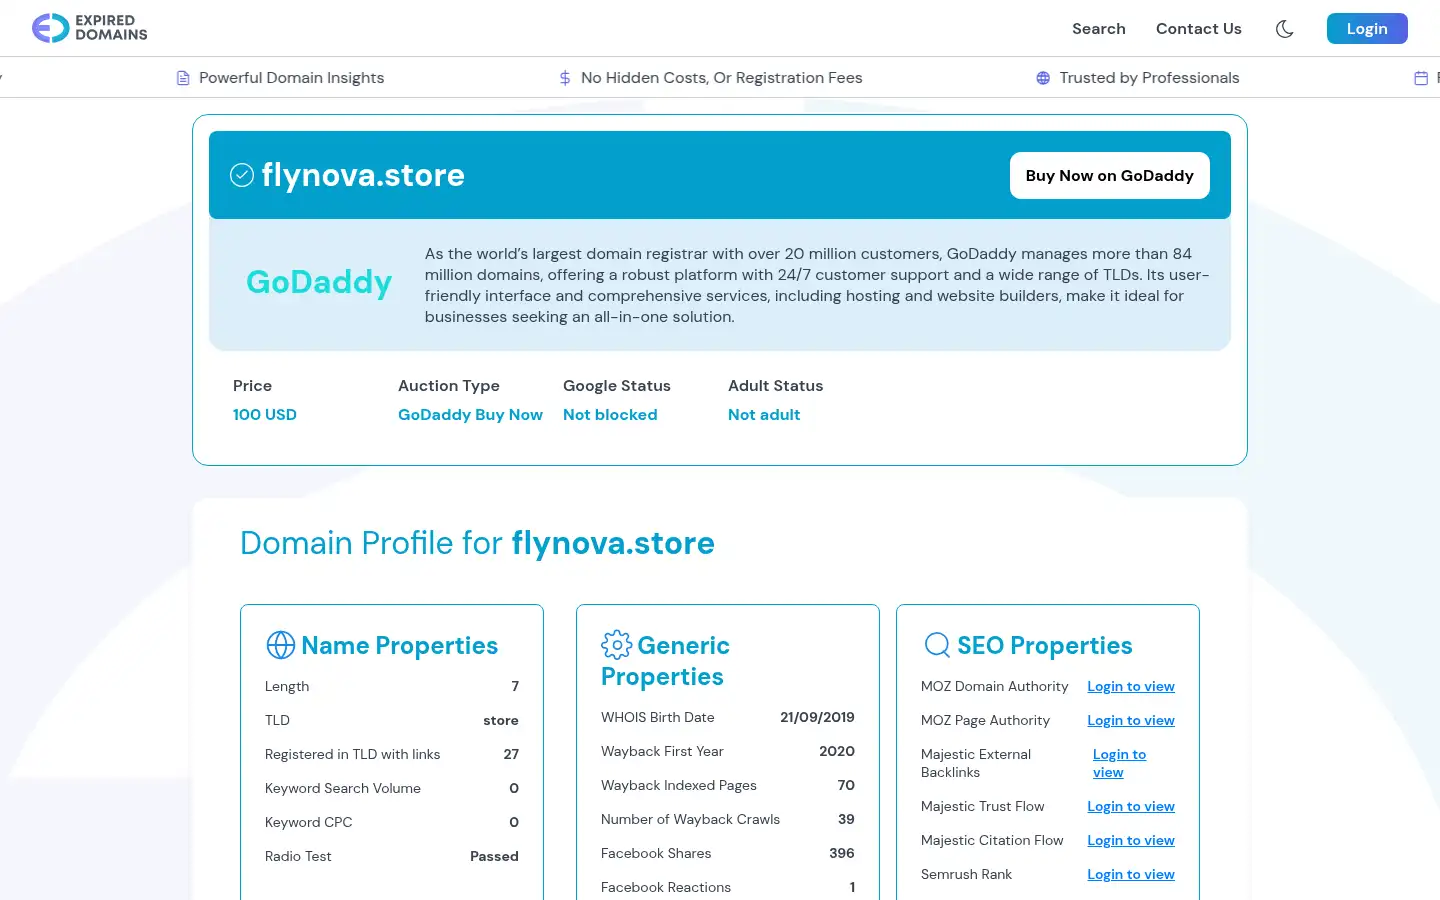1440x900 pixels.
Task: Click the flynova.store title in banner
Action: click(363, 175)
